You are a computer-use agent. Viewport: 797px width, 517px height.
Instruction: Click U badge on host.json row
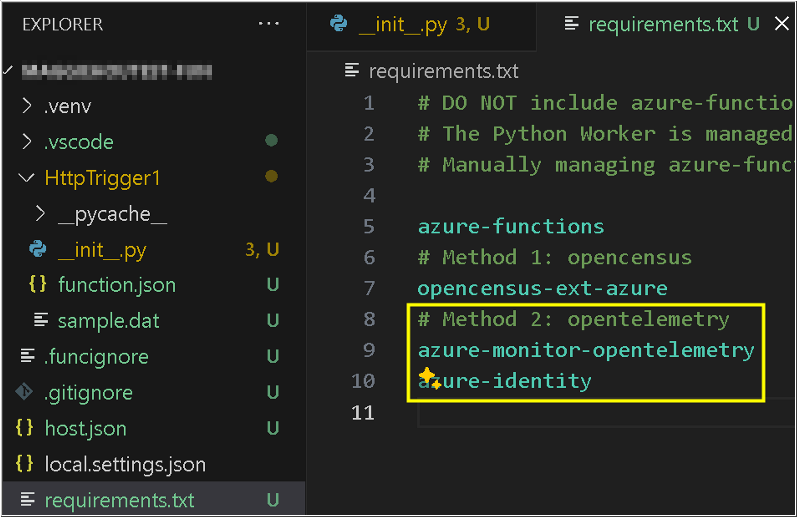pos(273,429)
